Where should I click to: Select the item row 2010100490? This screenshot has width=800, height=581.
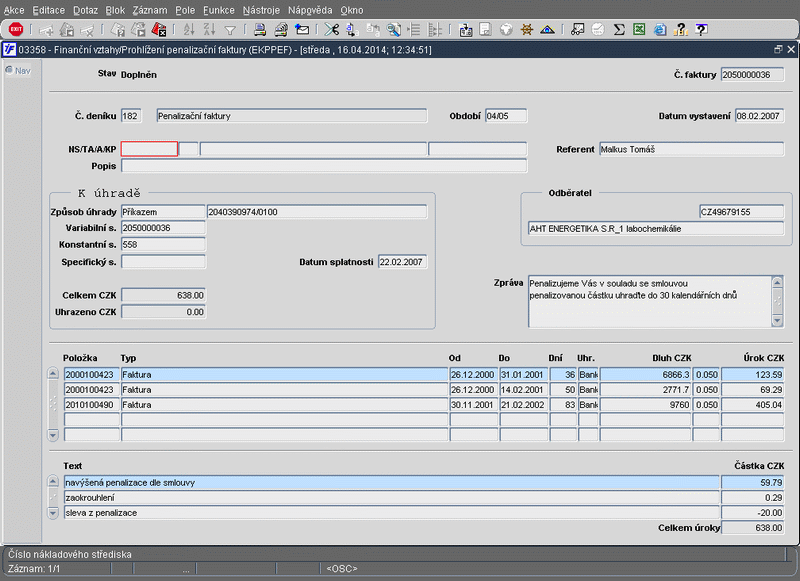coord(91,404)
